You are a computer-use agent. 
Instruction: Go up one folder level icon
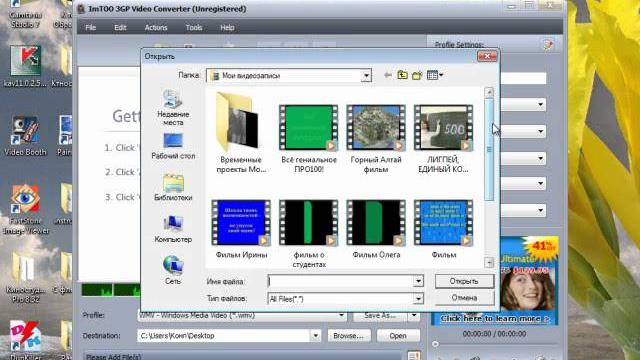point(402,76)
